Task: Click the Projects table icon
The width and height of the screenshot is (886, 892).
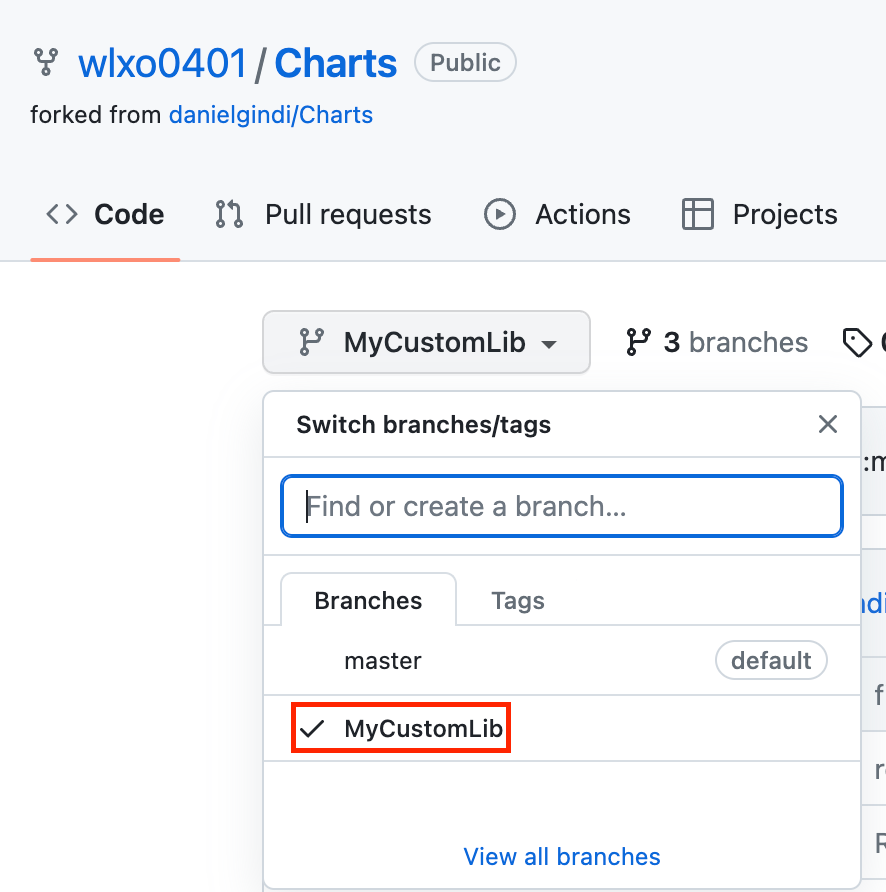Action: (697, 214)
